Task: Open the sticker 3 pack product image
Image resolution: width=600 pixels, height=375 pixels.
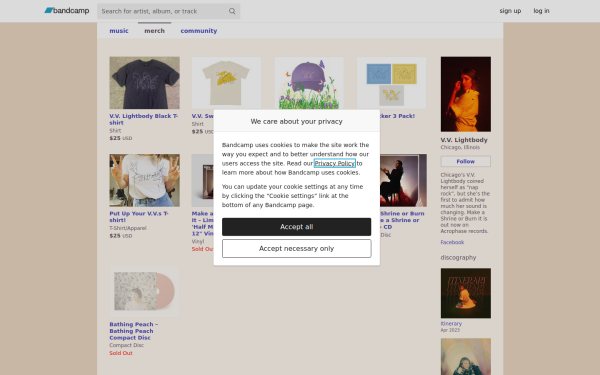Action: [391, 83]
